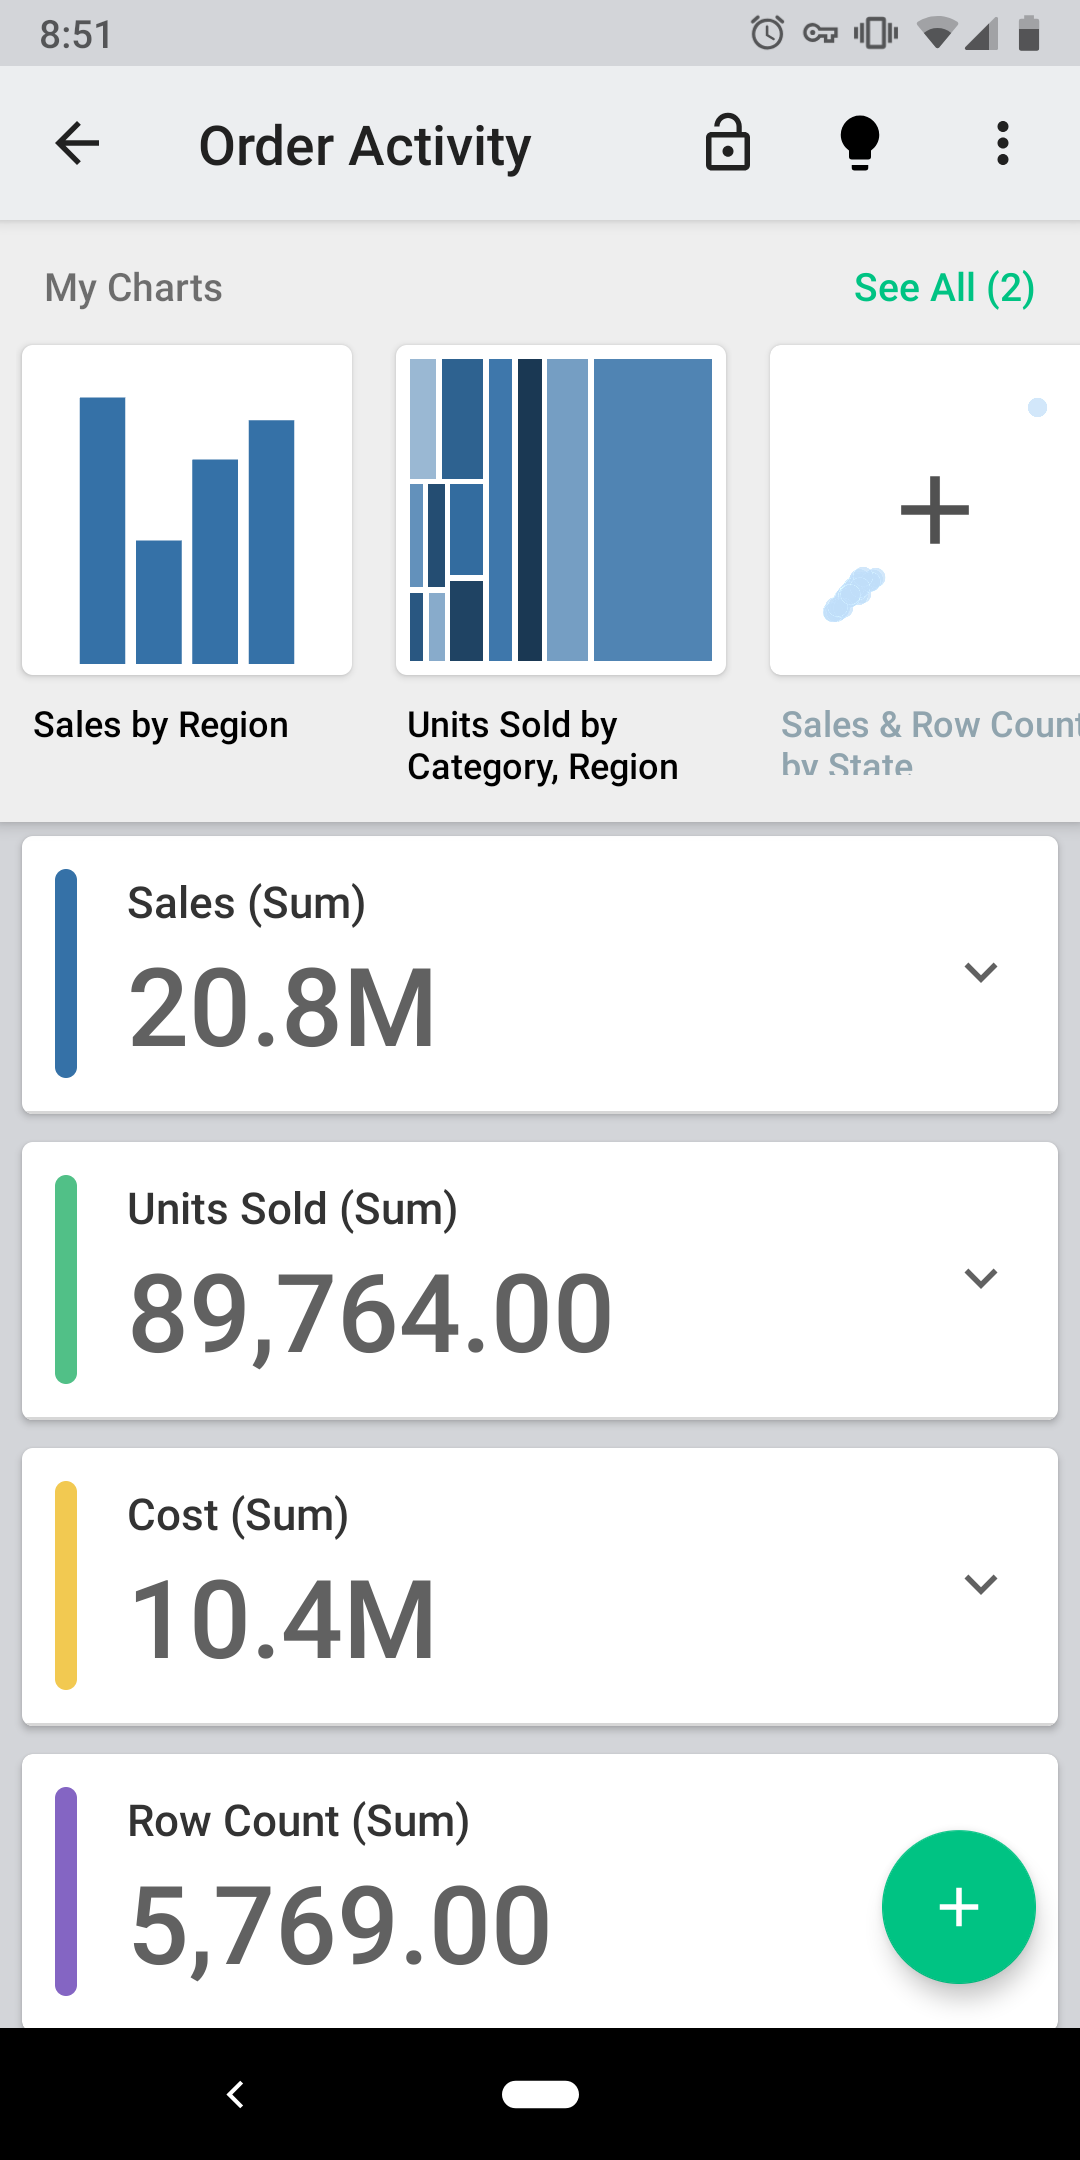This screenshot has height=2160, width=1080.
Task: Open See All (2) charts link
Action: [944, 288]
